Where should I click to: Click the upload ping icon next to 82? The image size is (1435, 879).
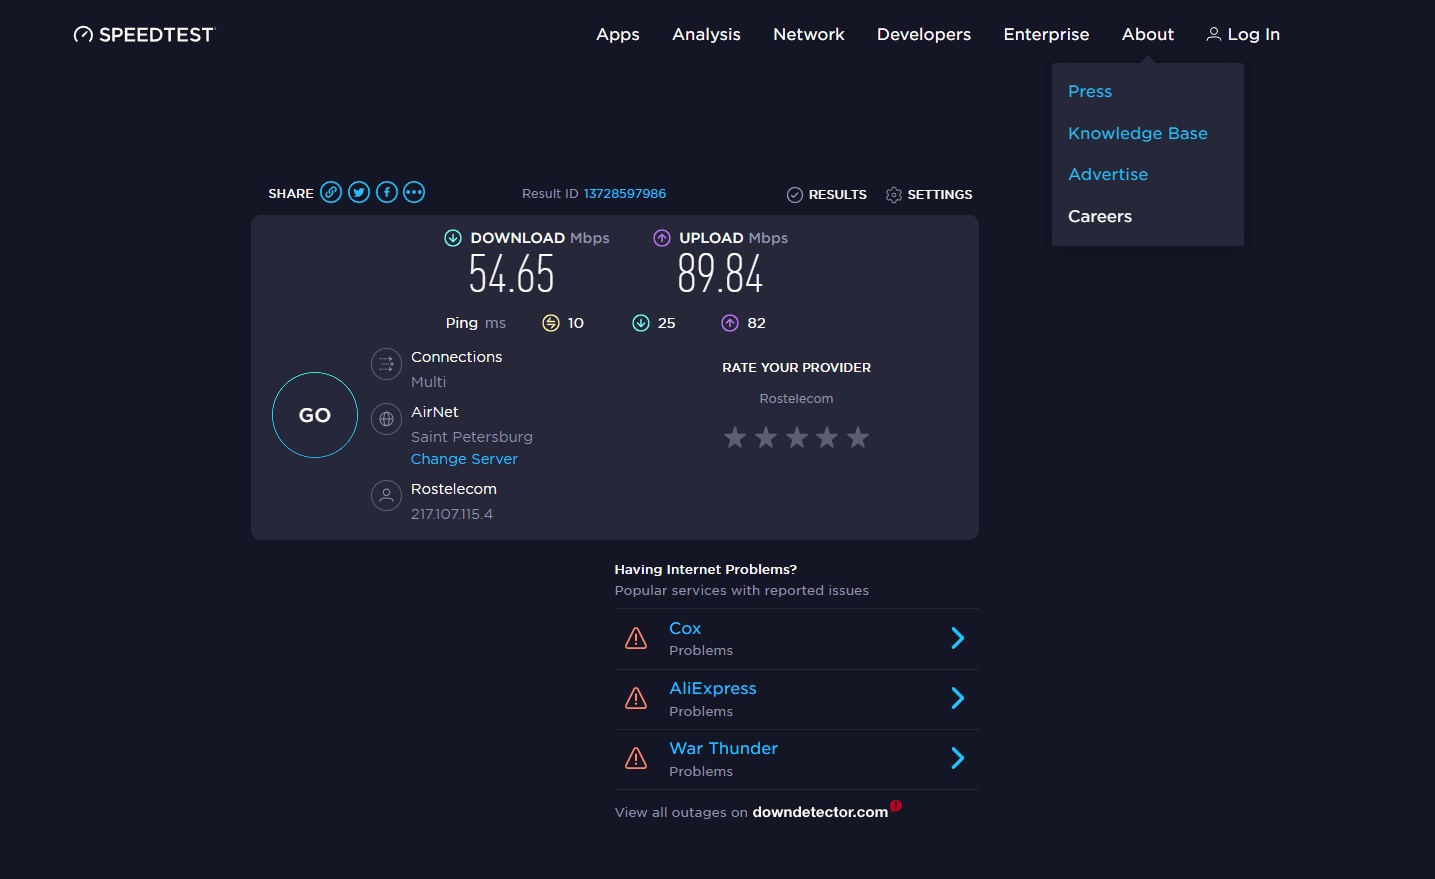coord(730,323)
